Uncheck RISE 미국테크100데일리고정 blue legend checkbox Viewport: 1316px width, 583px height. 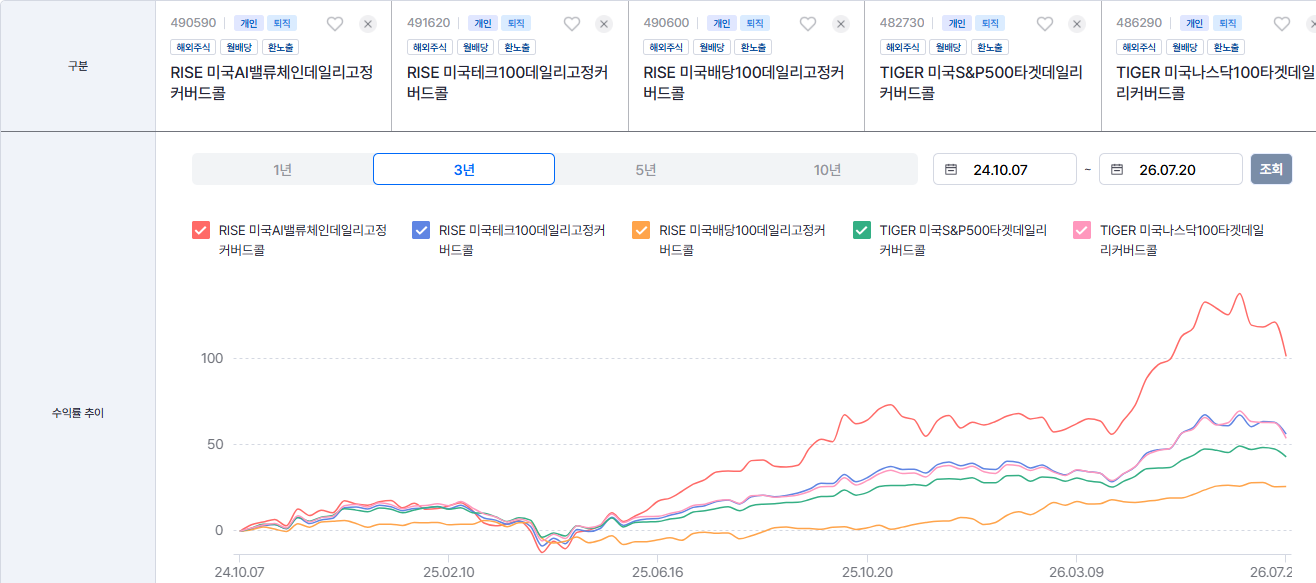point(421,230)
